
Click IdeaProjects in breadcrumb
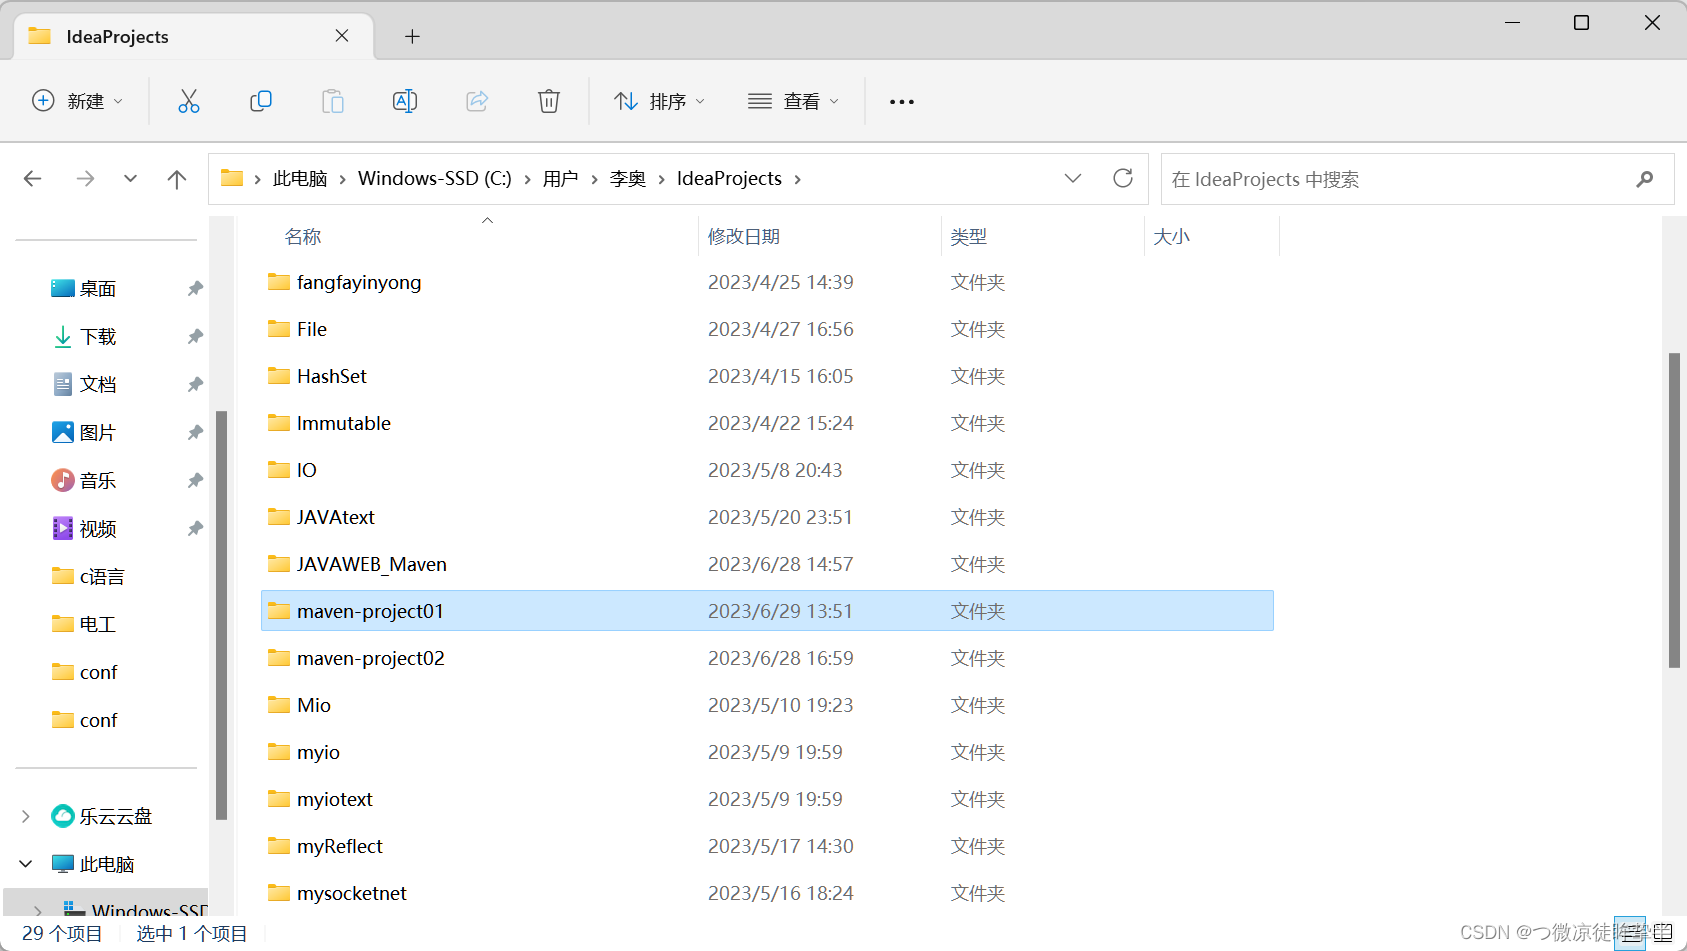click(x=729, y=179)
